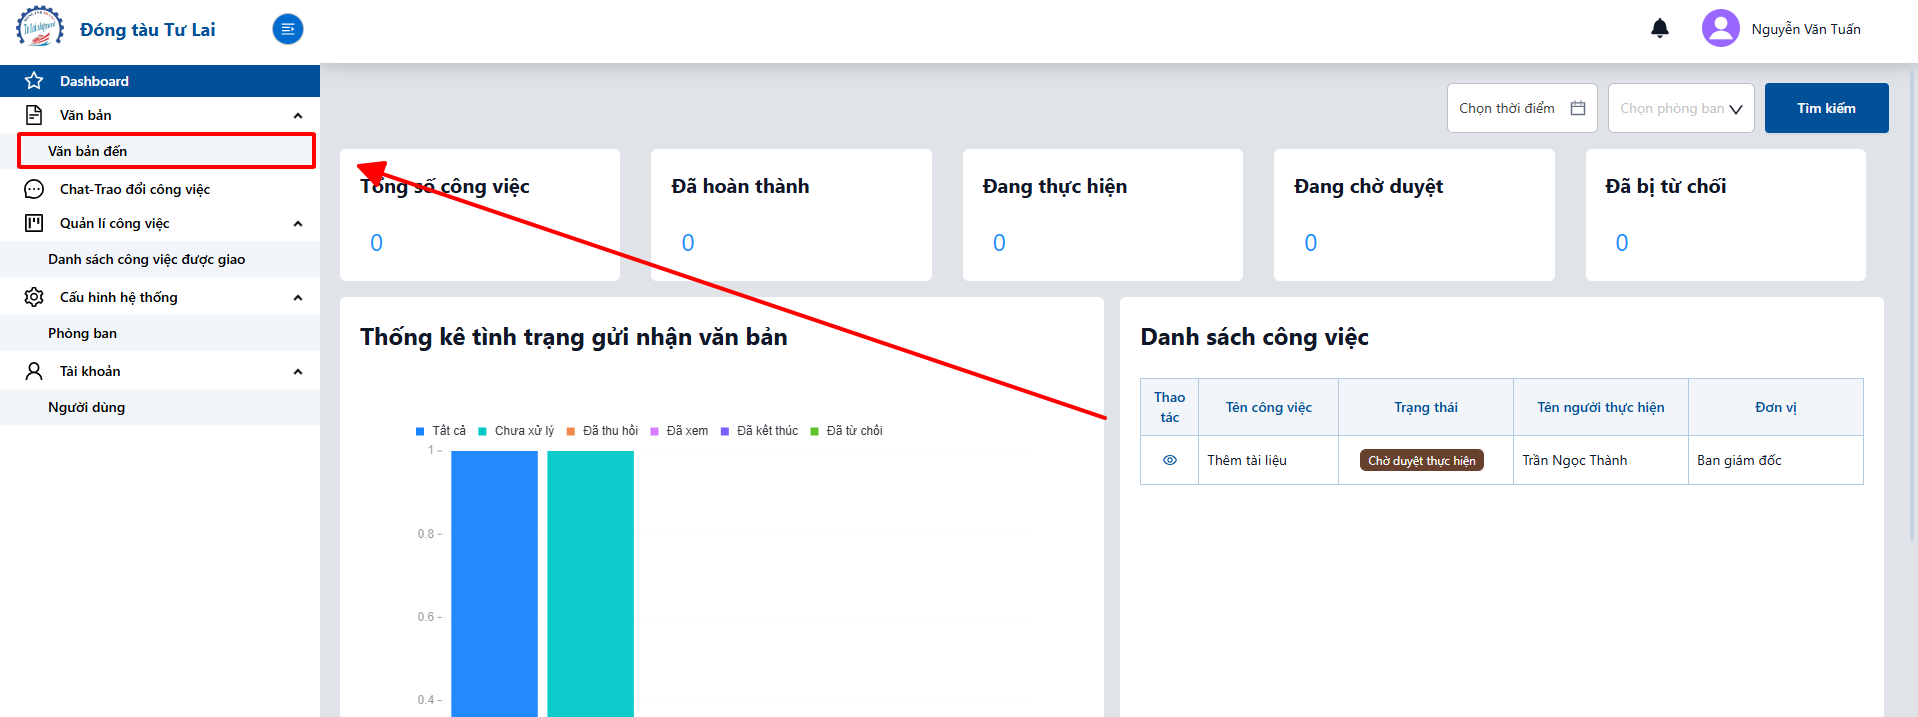
Task: Open Danh sách công việc được giao
Action: click(160, 259)
